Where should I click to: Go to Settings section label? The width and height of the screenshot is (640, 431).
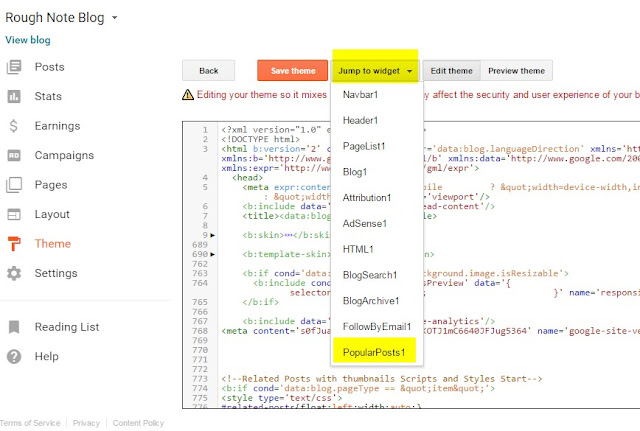coord(56,273)
